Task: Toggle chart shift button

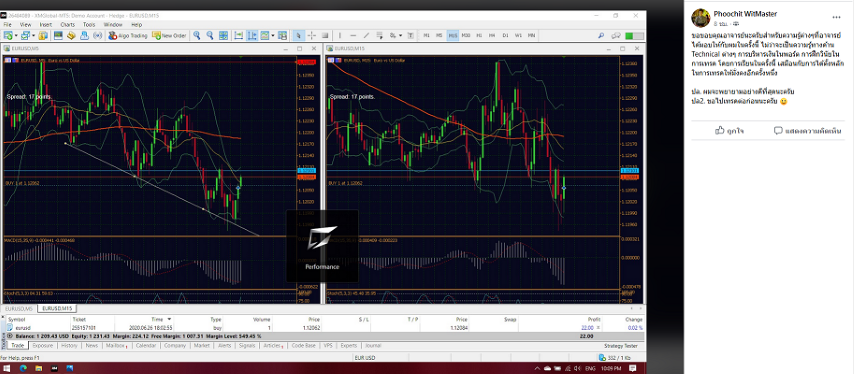Action: pos(252,35)
